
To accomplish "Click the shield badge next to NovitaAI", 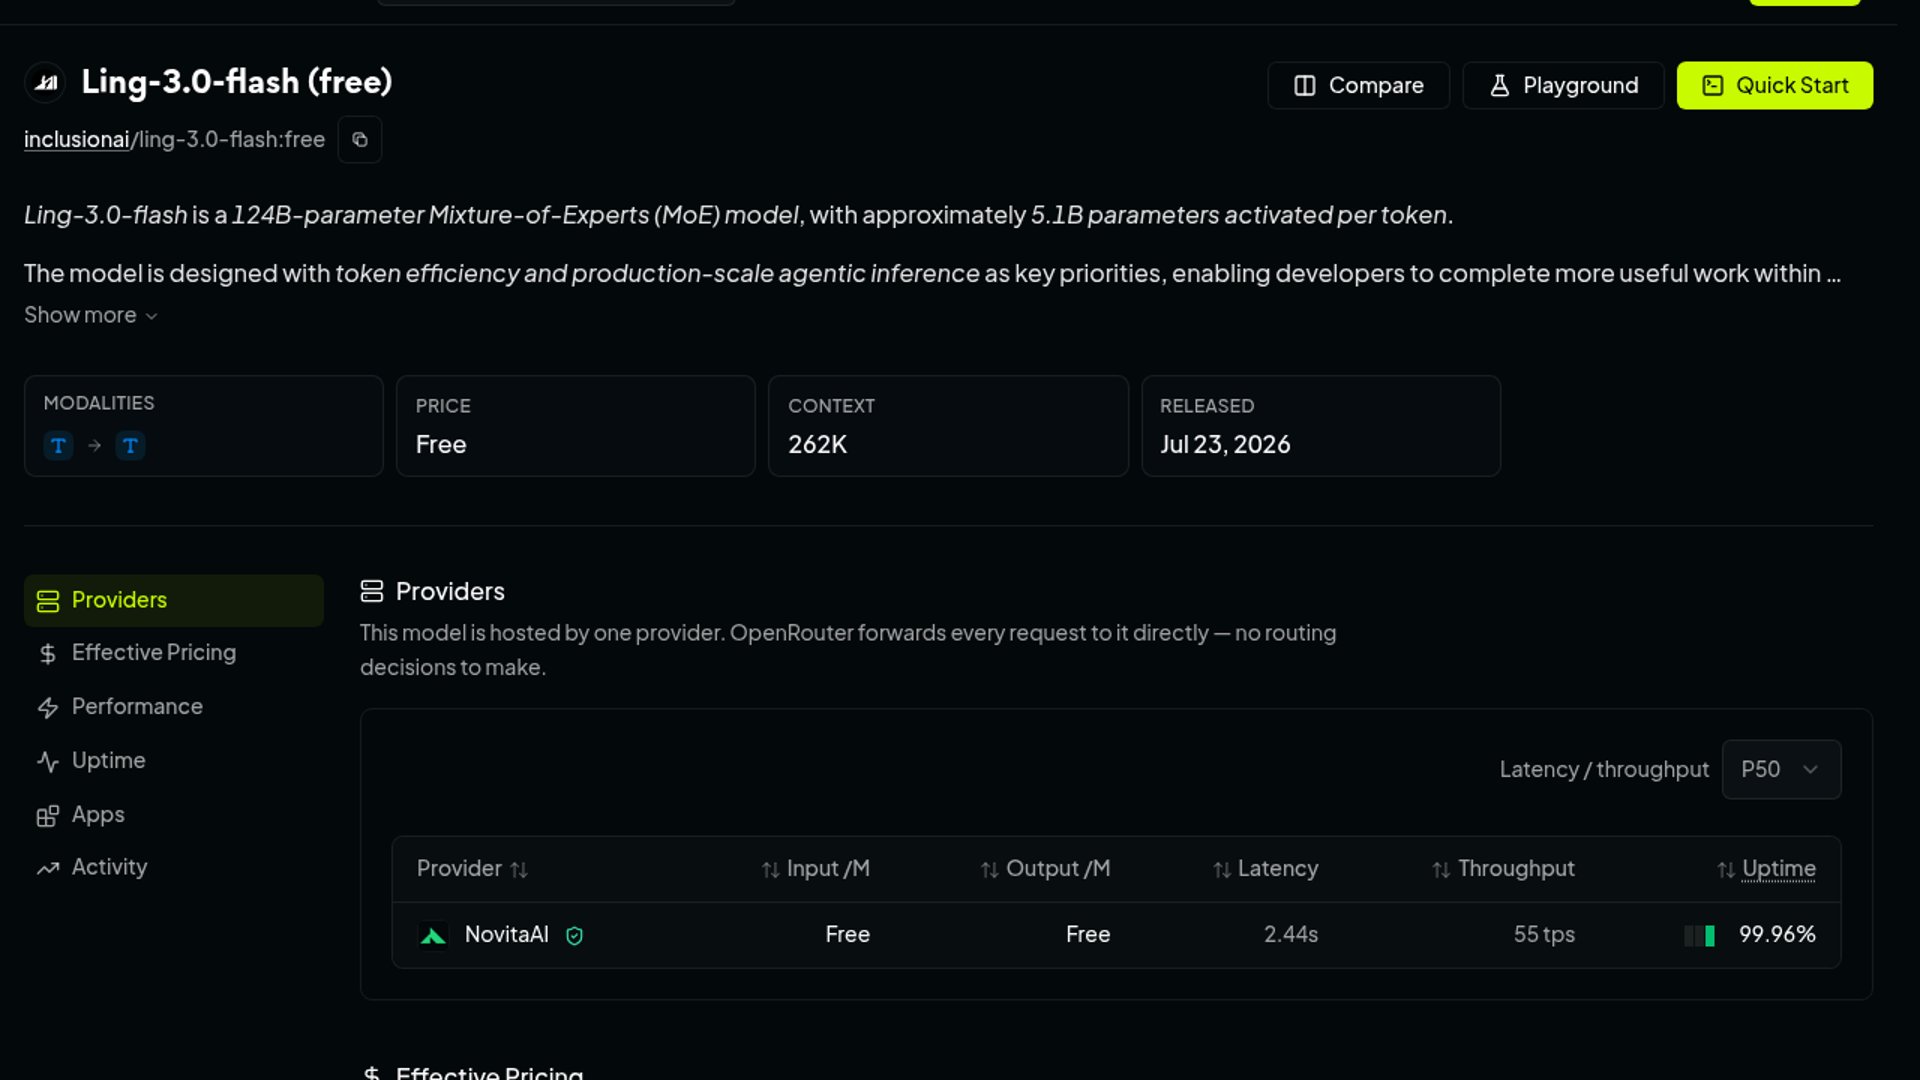I will (574, 936).
